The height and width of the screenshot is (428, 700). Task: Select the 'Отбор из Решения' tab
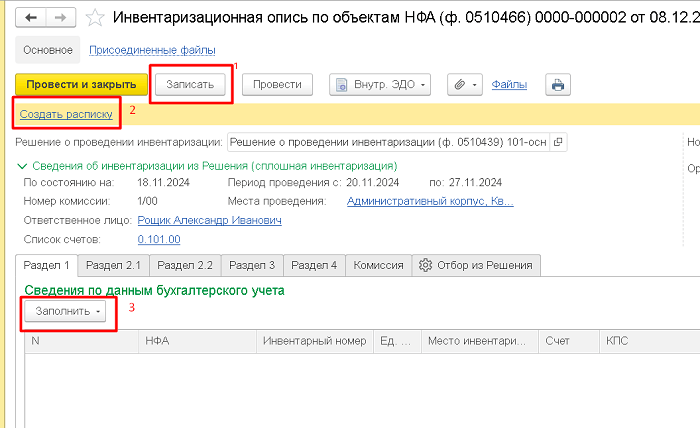pos(477,265)
